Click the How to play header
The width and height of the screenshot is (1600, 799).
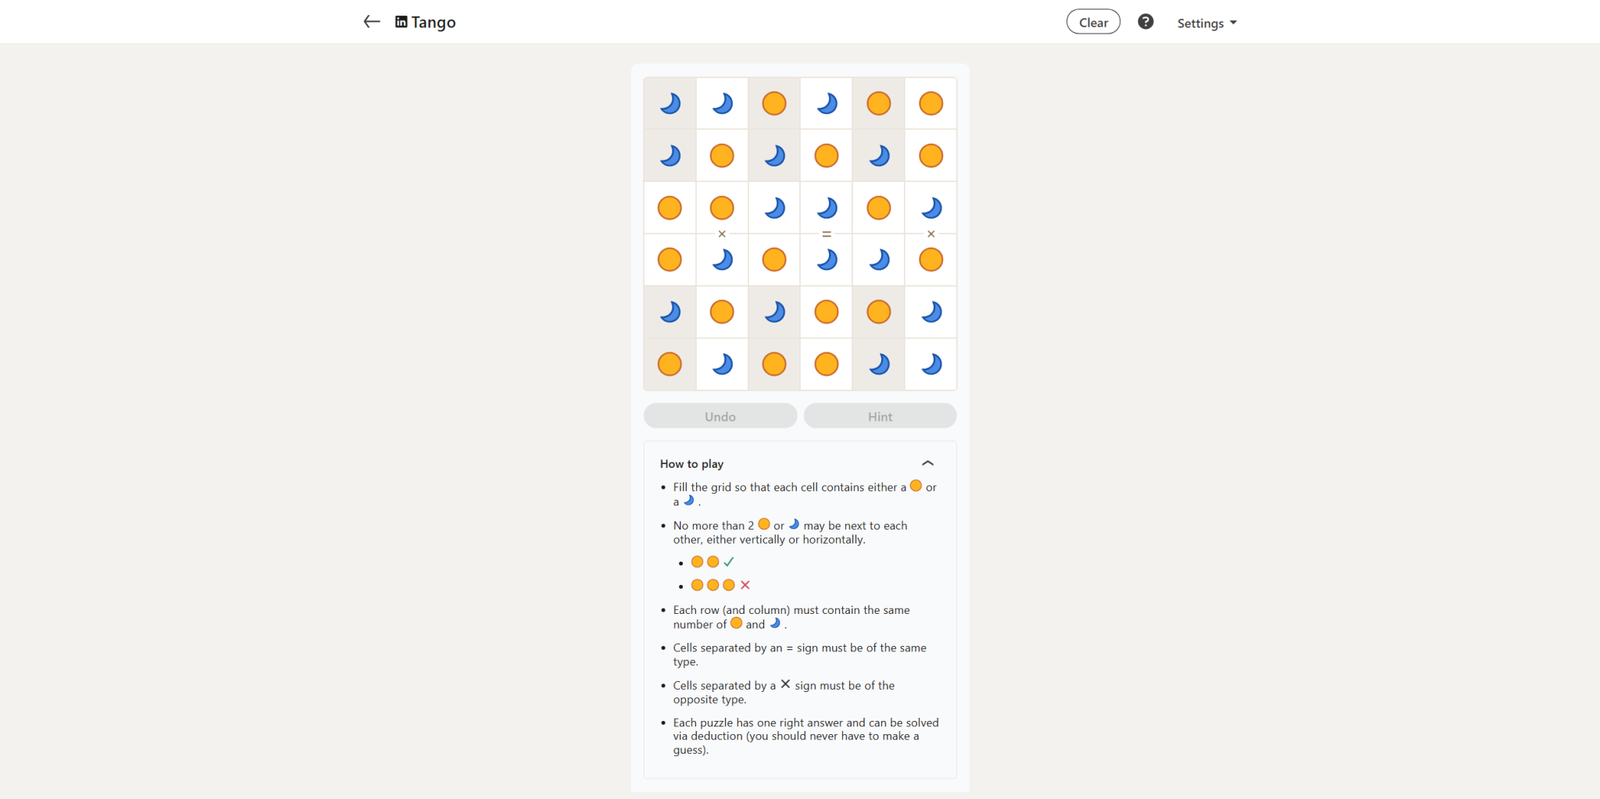692,464
